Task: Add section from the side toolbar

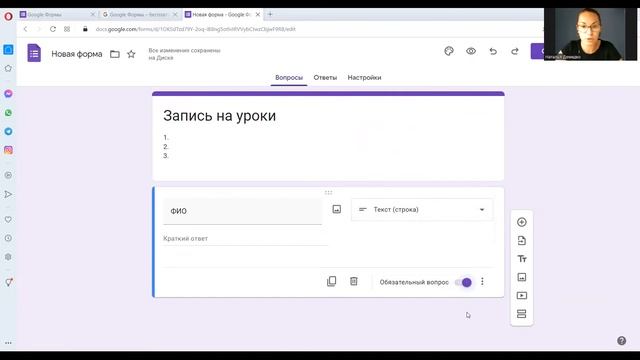Action: (522, 314)
